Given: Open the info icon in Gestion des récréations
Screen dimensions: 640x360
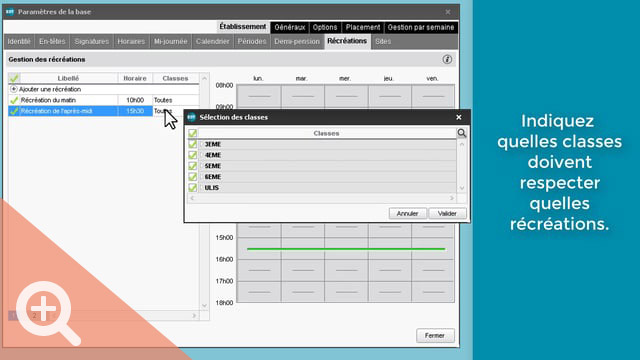Looking at the screenshot, I should [447, 60].
